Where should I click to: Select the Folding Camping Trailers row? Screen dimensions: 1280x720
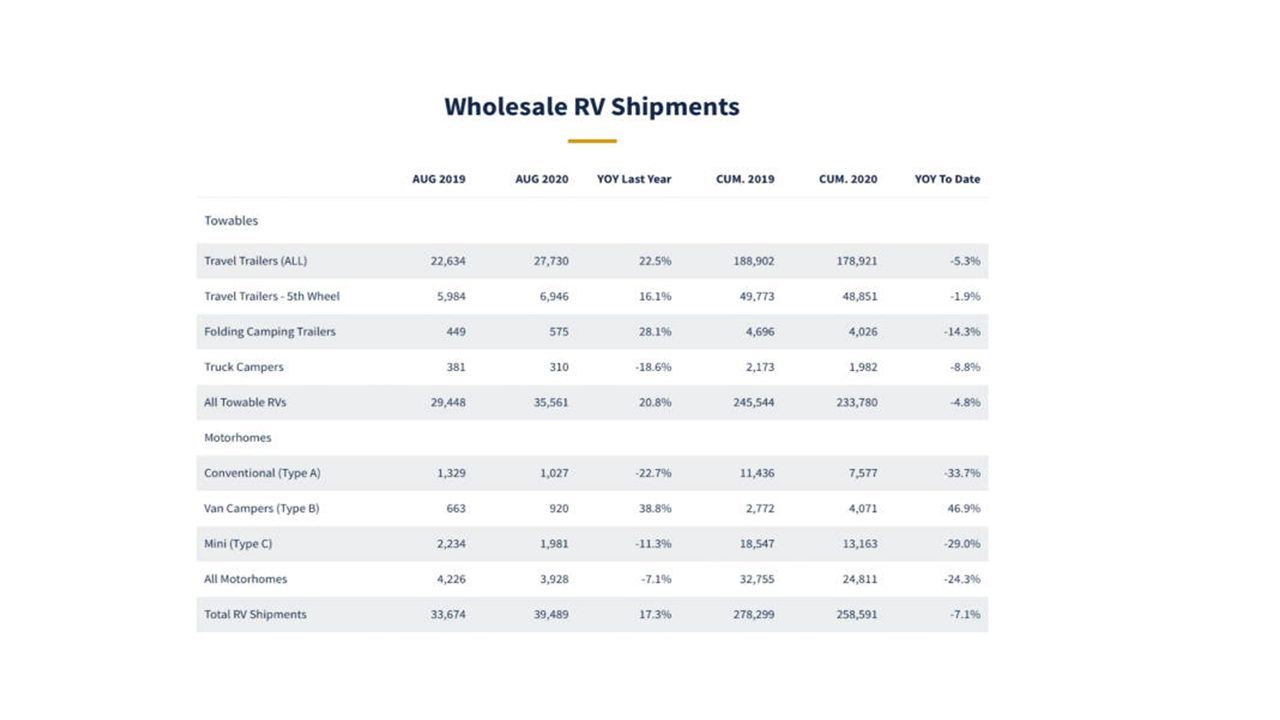click(592, 332)
